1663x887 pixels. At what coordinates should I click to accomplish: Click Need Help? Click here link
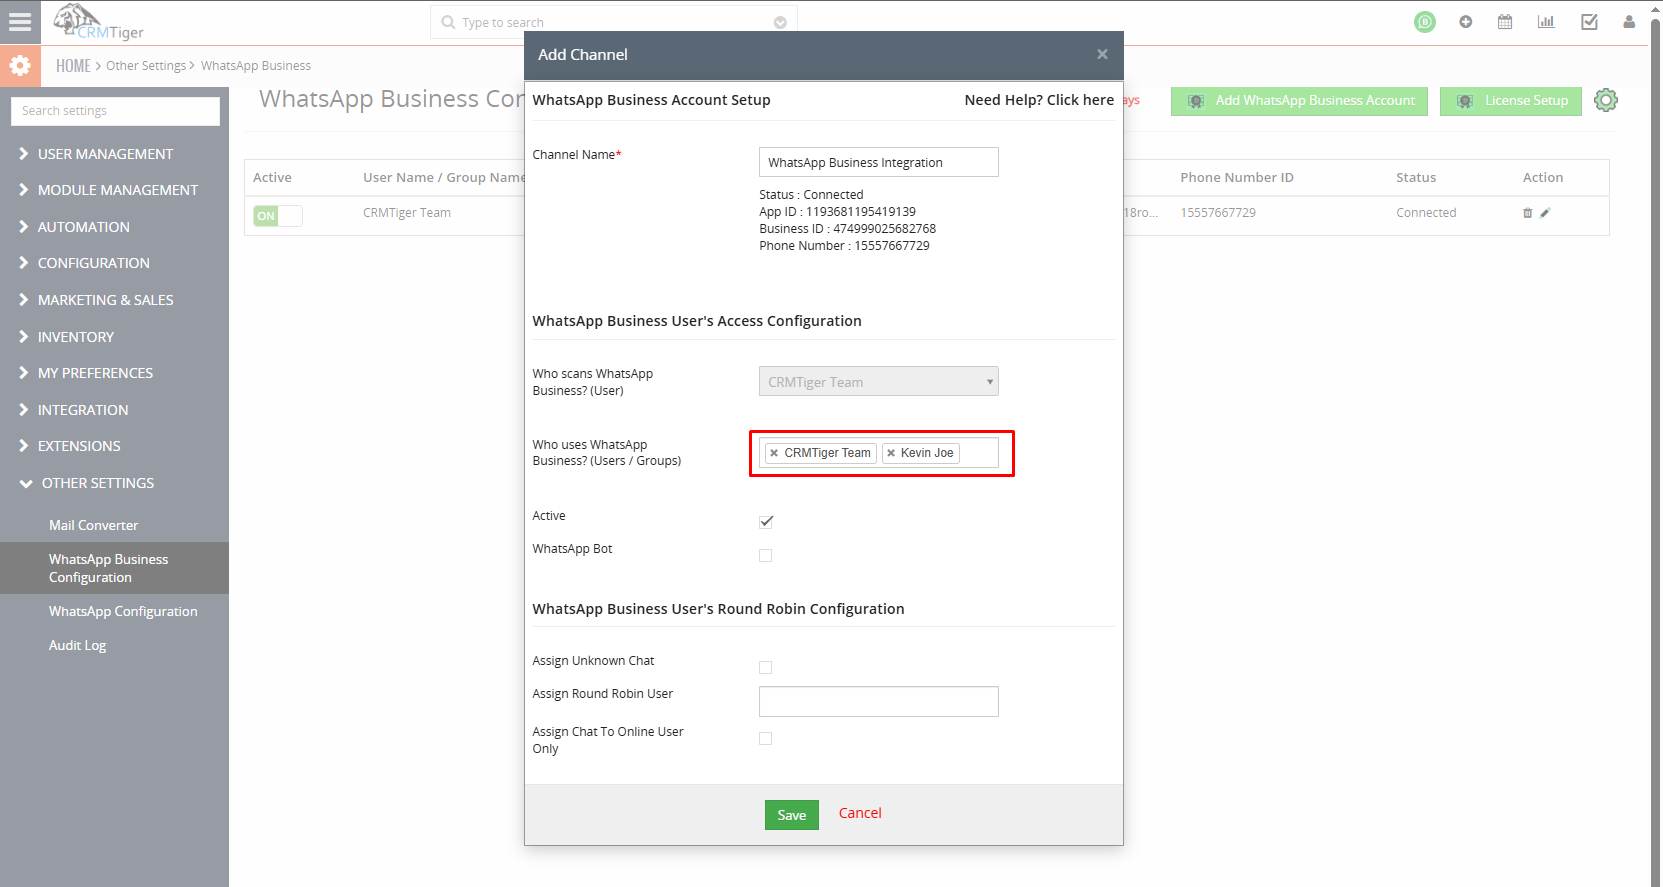[x=1039, y=100]
